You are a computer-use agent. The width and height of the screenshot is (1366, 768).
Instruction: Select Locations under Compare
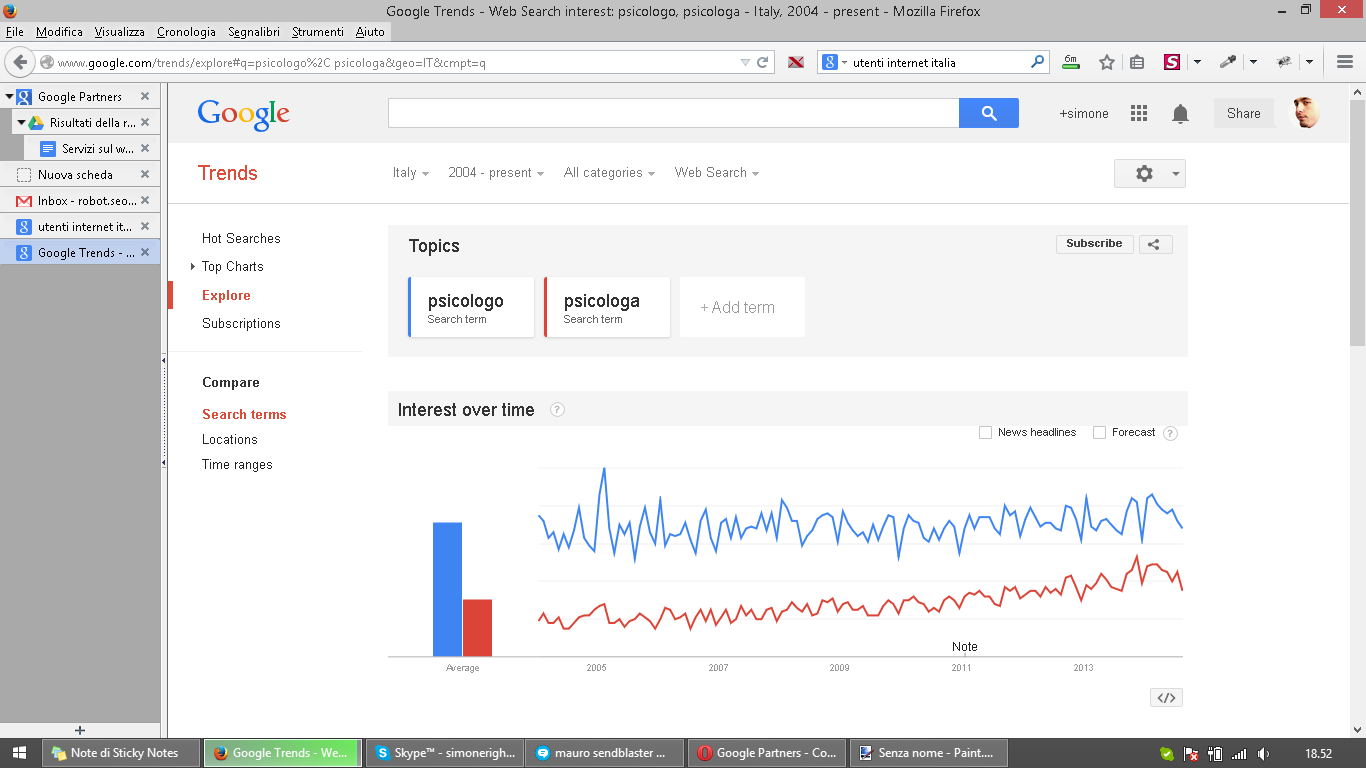(x=230, y=440)
